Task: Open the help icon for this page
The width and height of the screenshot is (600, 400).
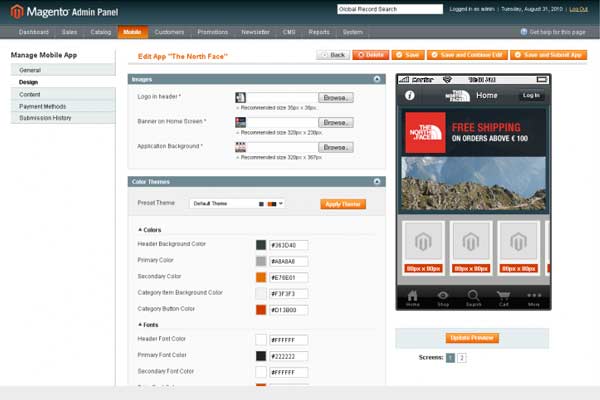Action: [524, 32]
